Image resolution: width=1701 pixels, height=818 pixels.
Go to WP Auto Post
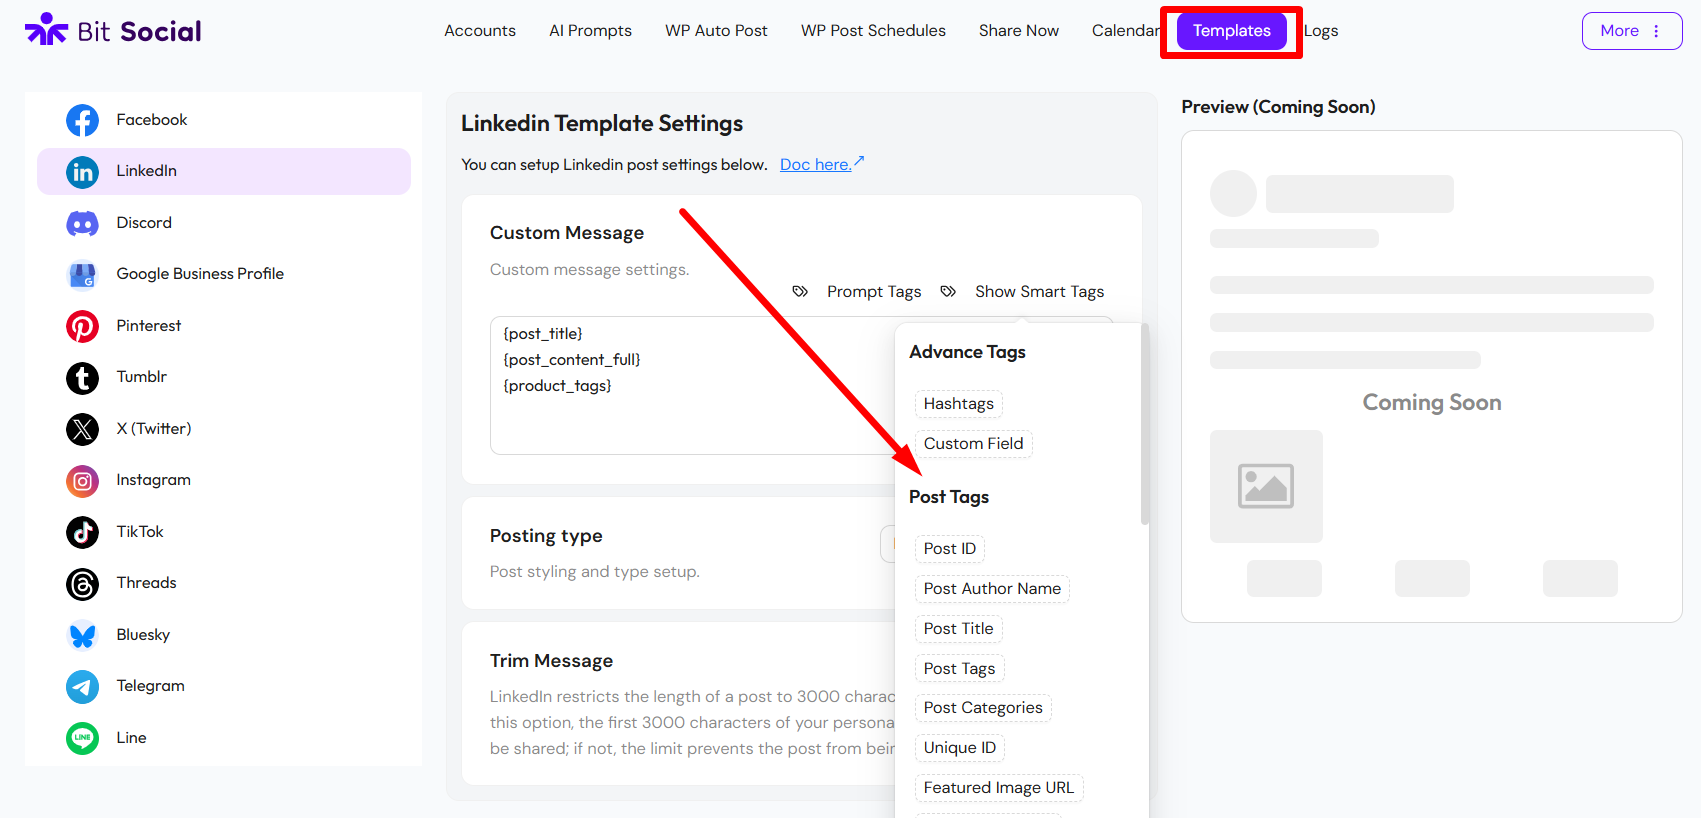(716, 31)
